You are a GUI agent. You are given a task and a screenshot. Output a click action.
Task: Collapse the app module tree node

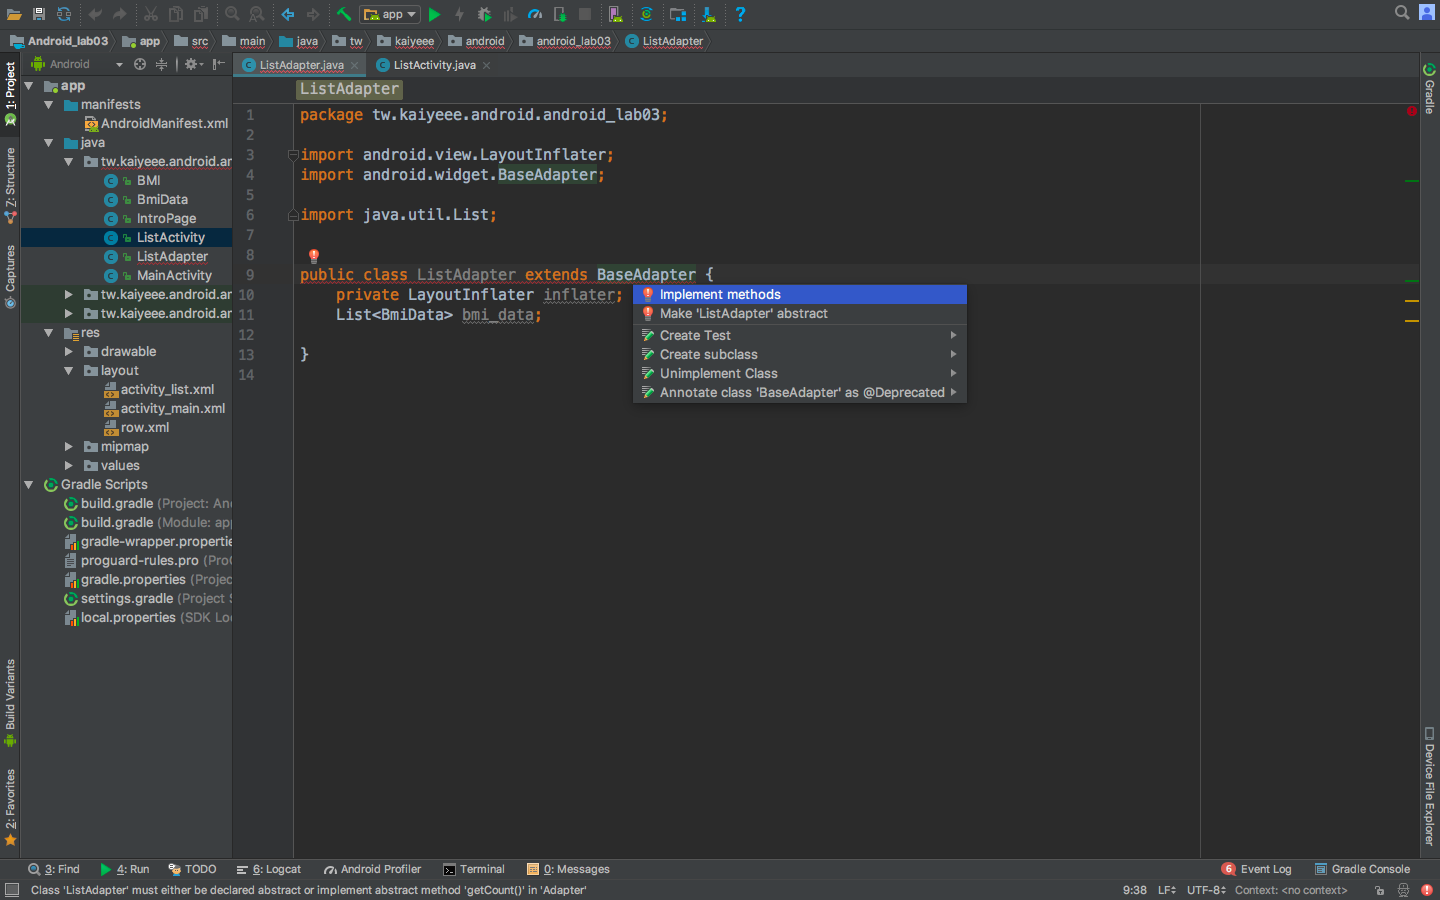[29, 86]
